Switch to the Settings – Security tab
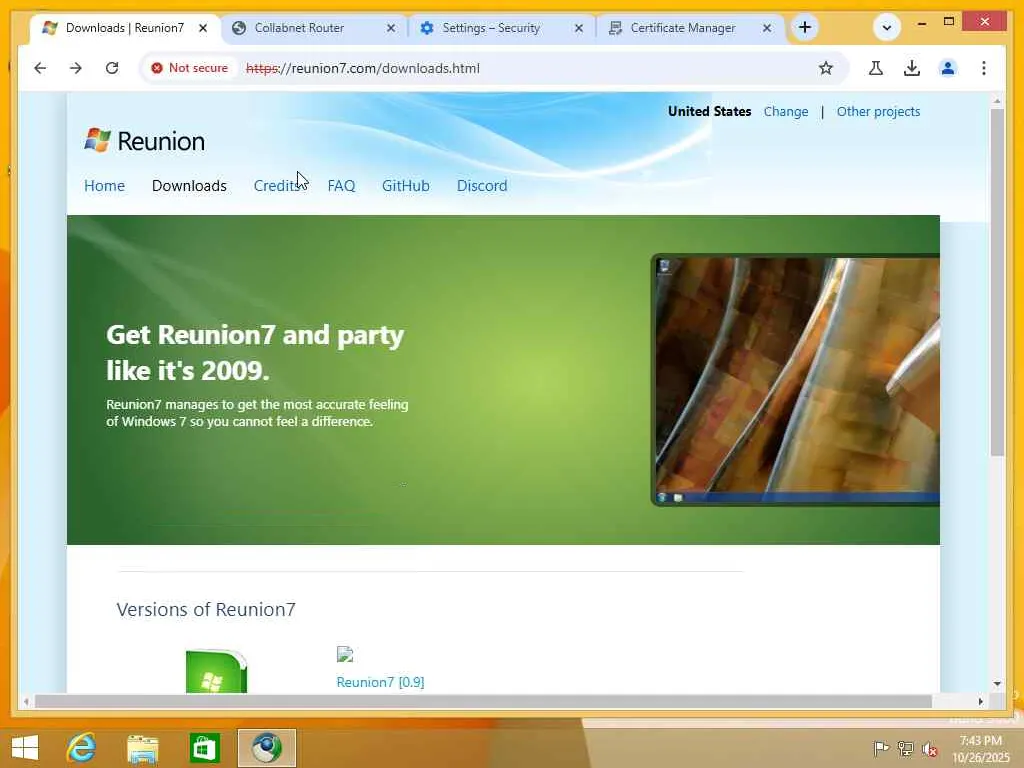Screen dimensions: 1024x768 pyautogui.click(x=503, y=28)
